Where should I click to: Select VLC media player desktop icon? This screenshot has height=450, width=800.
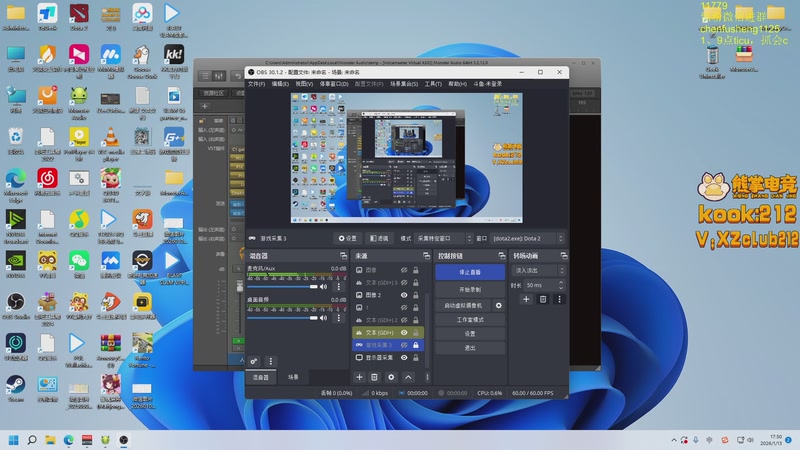click(111, 143)
